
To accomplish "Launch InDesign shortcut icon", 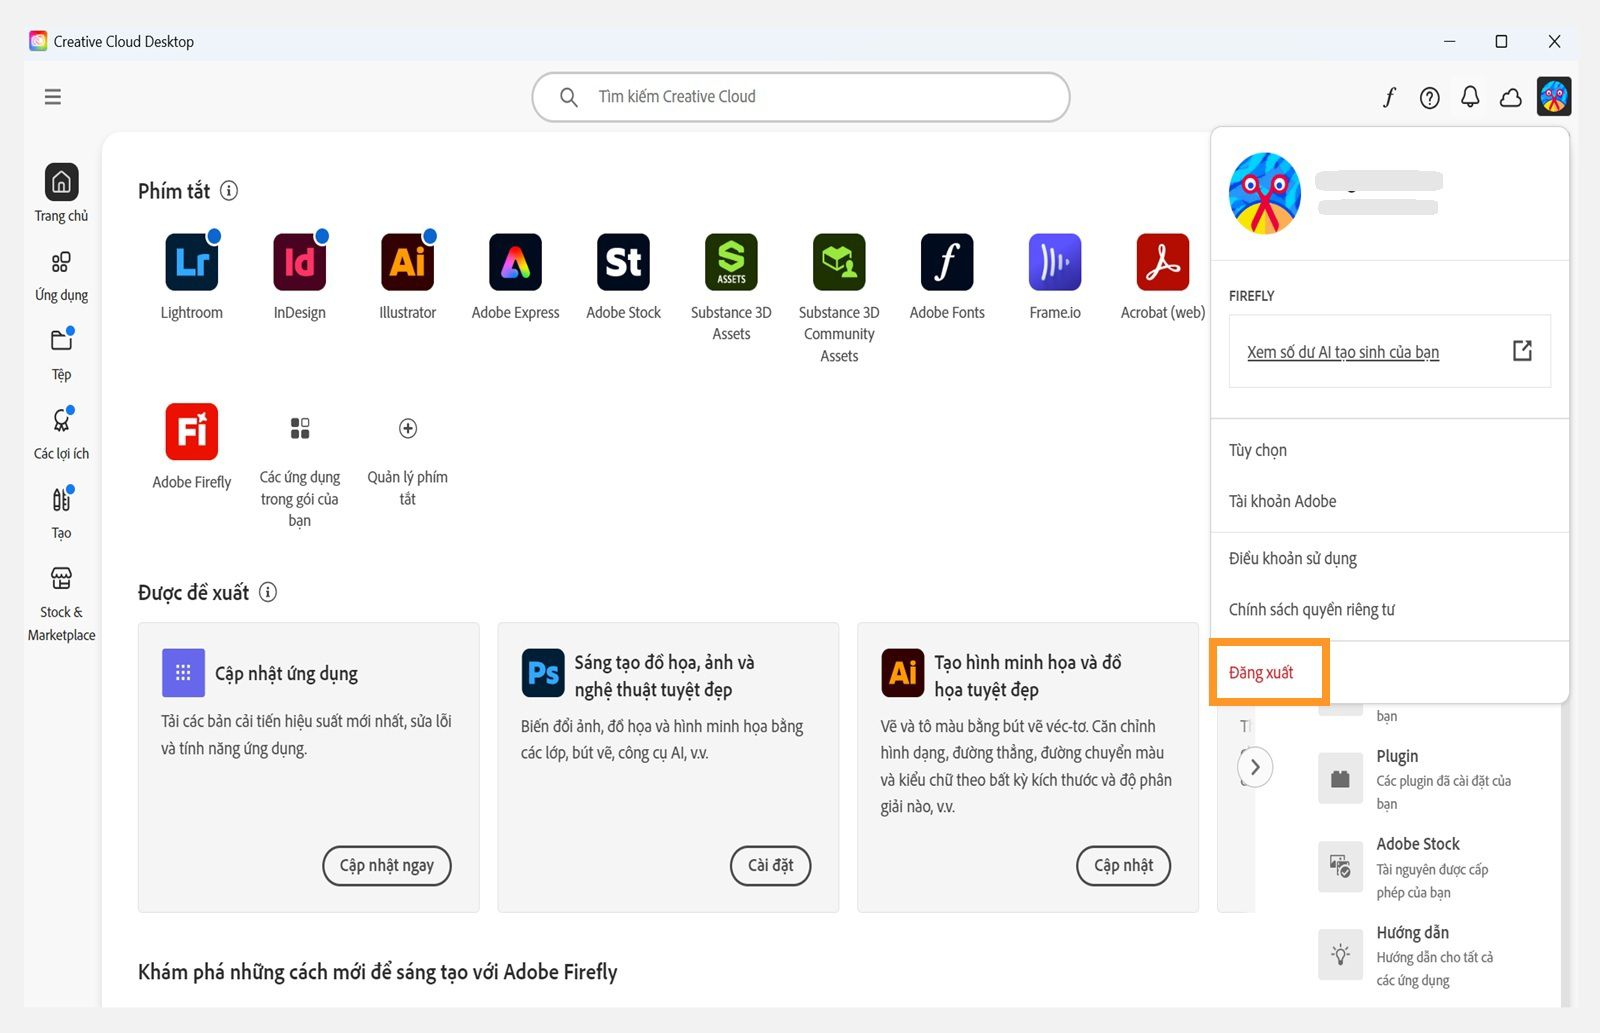I will [x=300, y=262].
